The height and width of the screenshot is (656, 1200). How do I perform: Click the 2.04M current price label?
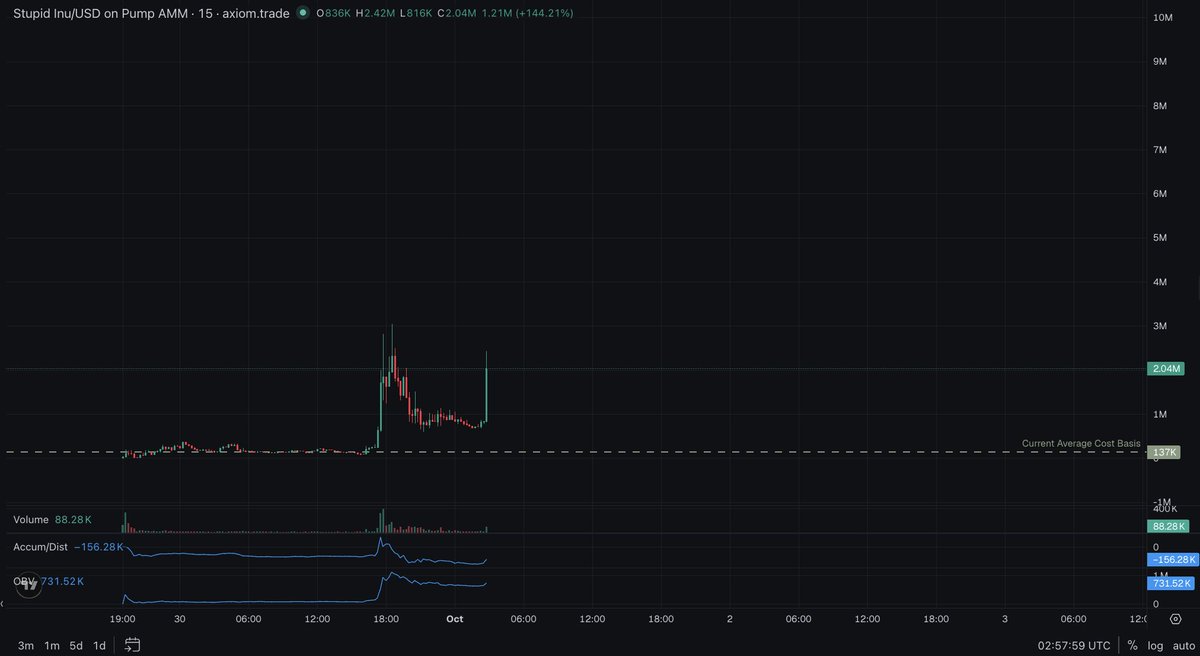coord(1166,369)
